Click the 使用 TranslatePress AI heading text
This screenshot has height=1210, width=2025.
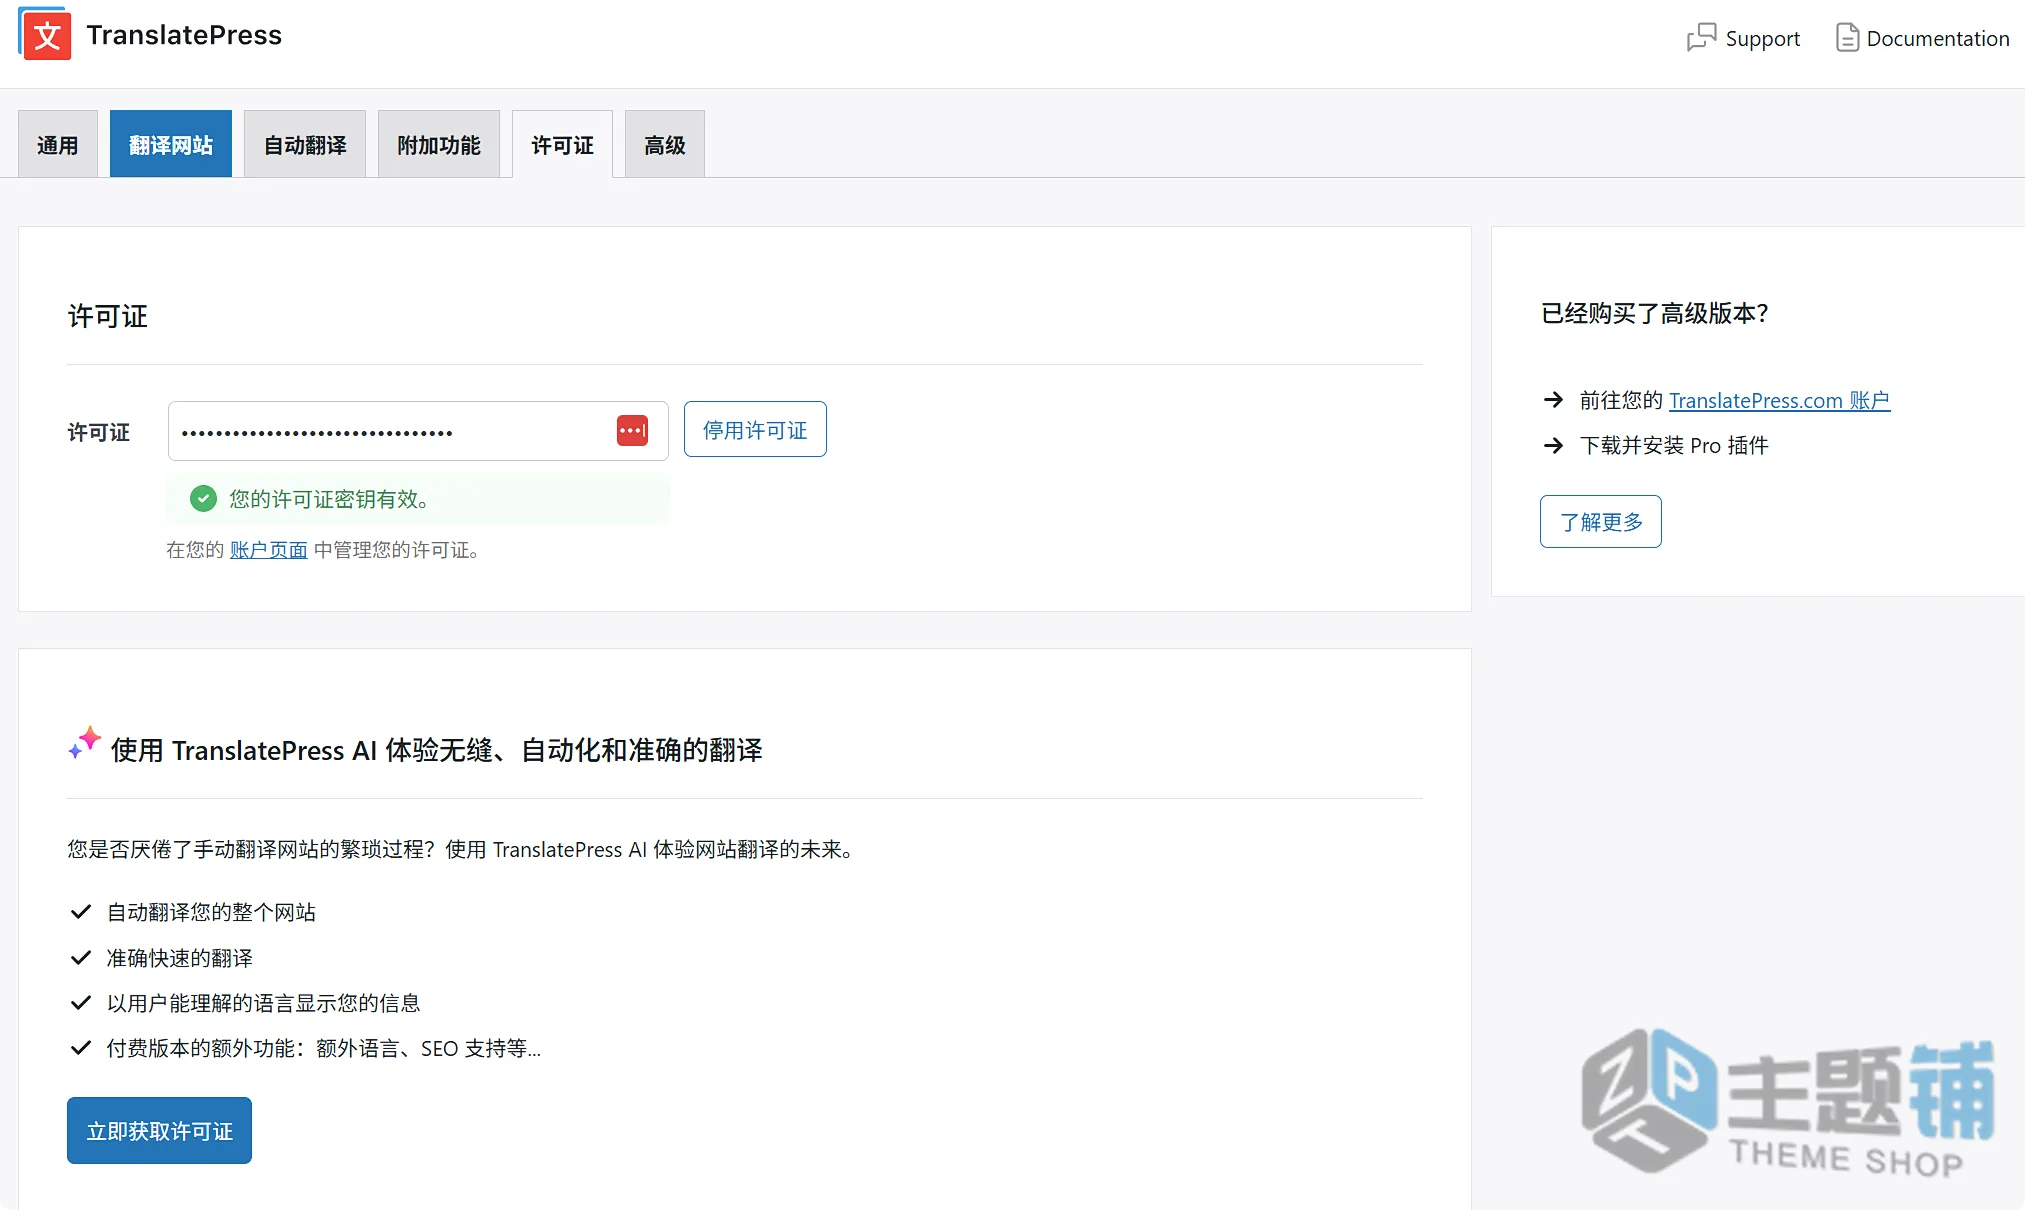tap(437, 750)
